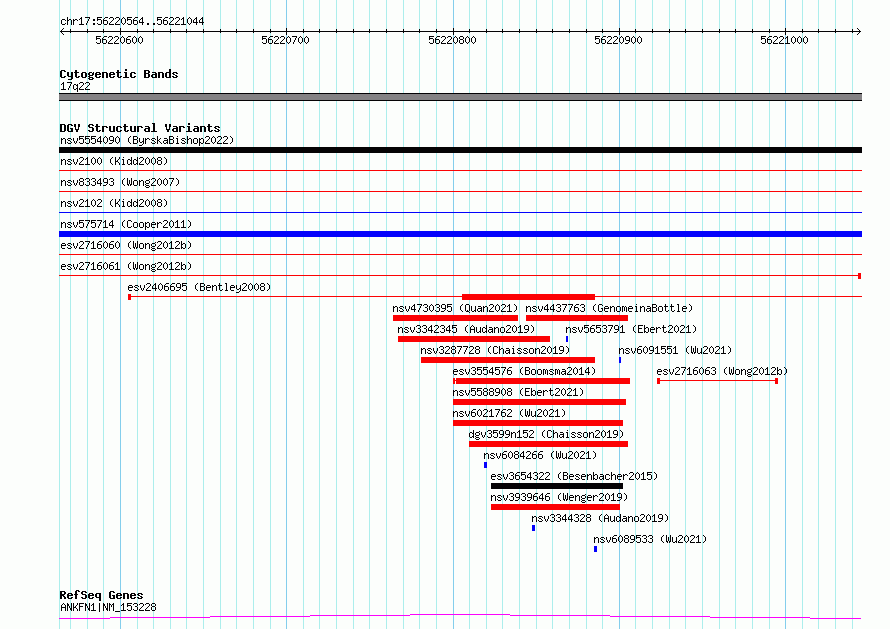Open esv2716063 (Wong2012b) variant
The width and height of the screenshot is (890, 629).
(x=723, y=371)
